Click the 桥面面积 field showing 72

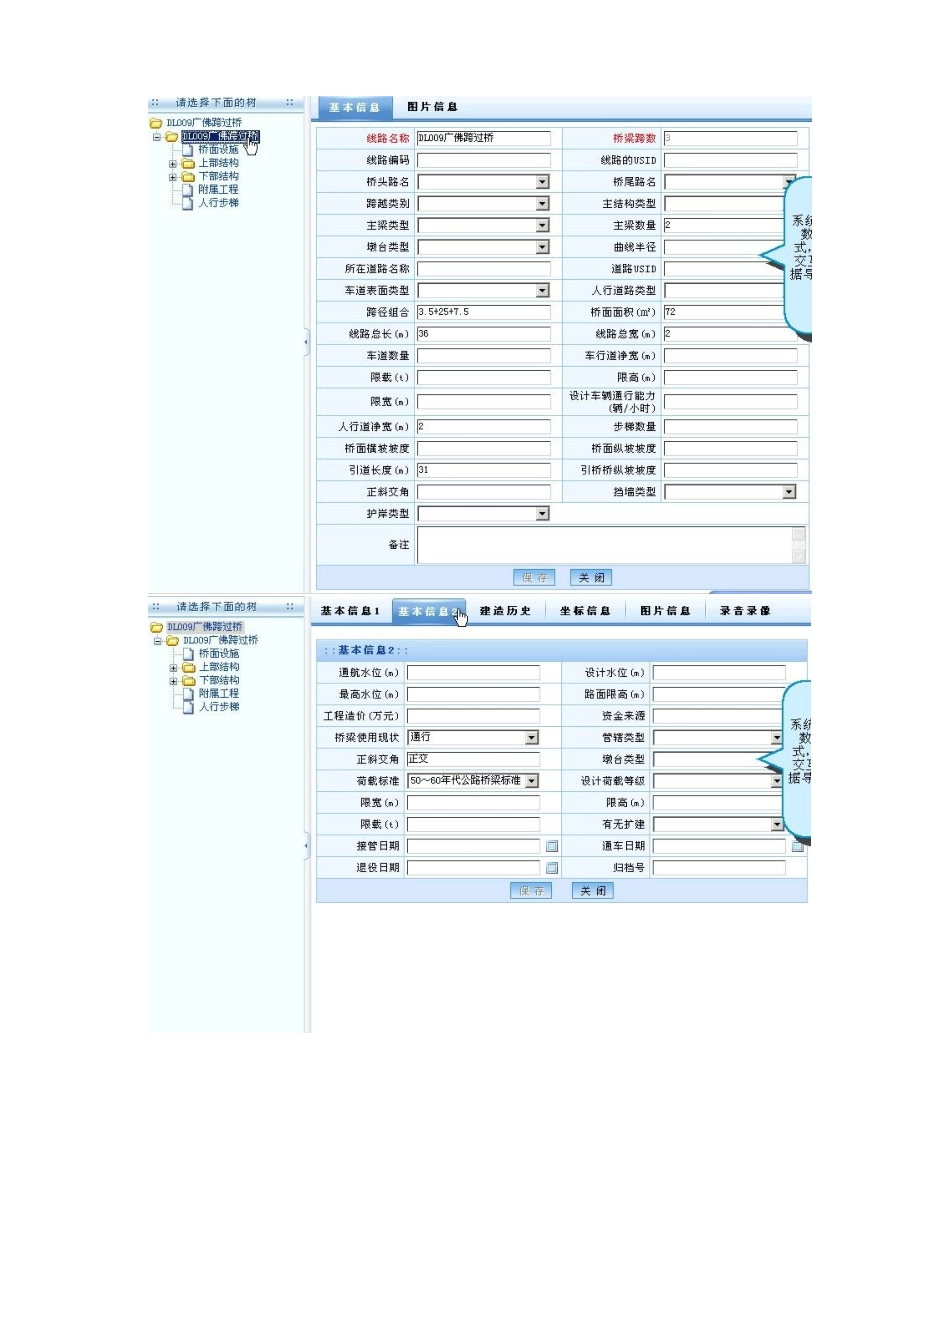[725, 313]
